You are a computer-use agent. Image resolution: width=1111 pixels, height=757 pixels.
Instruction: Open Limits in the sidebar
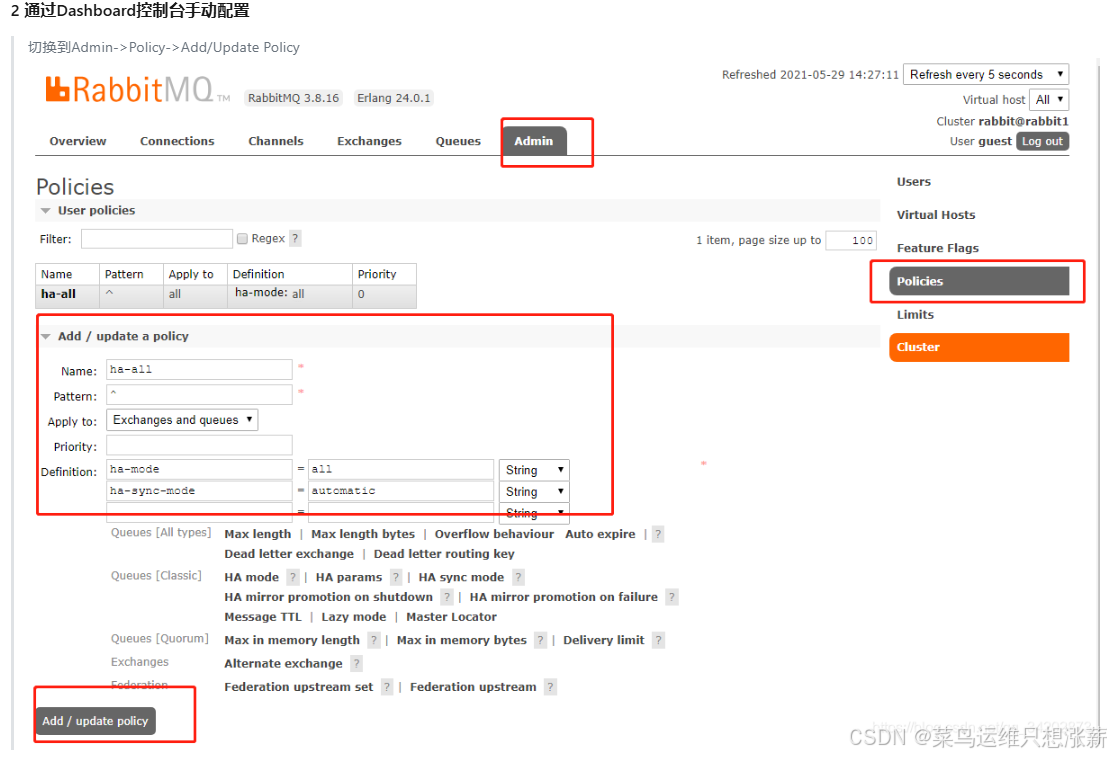(915, 315)
